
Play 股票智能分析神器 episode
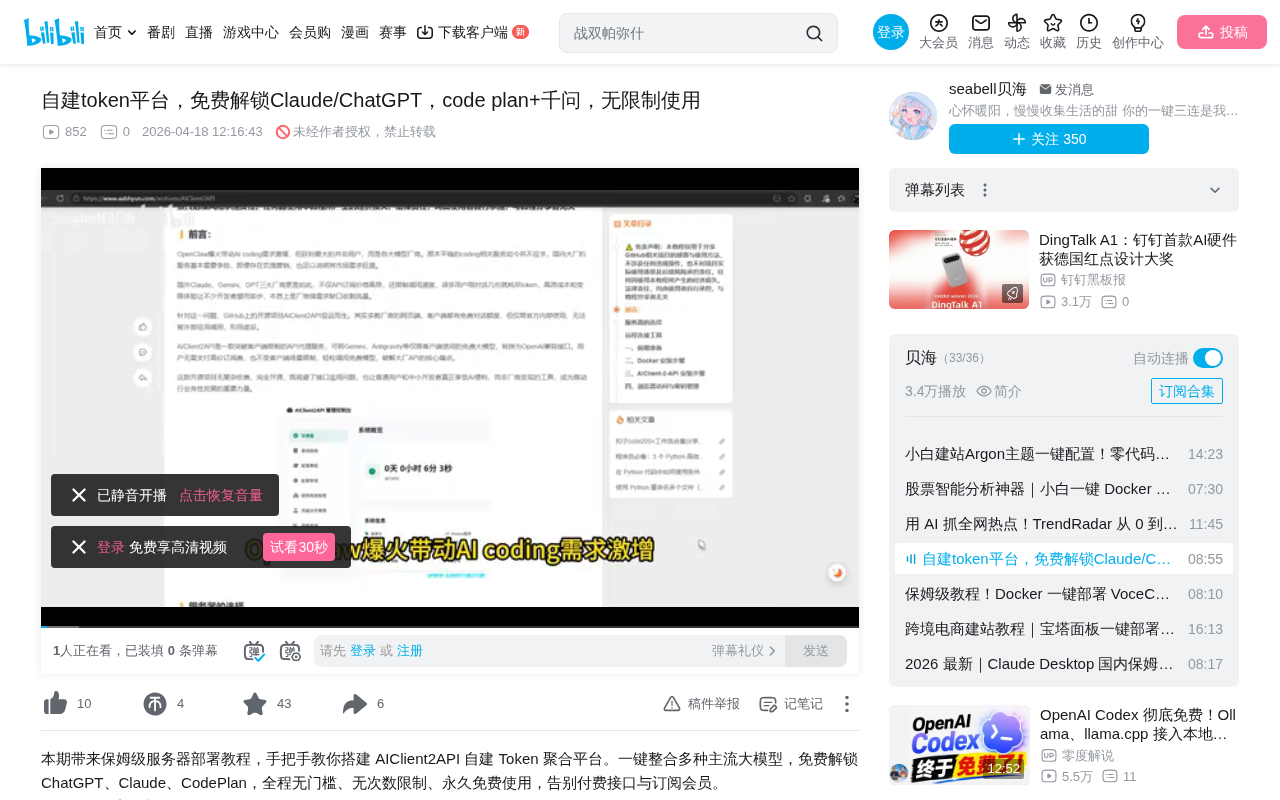(x=1064, y=489)
